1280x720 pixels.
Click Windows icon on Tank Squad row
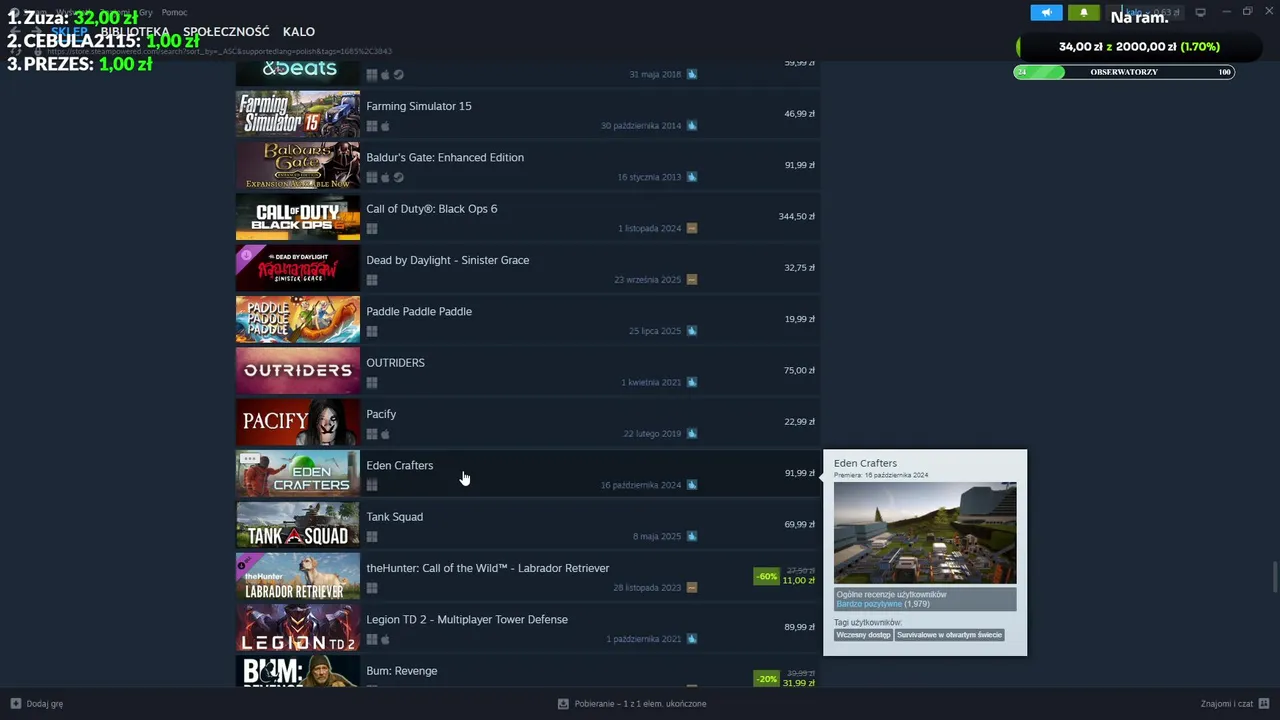pyautogui.click(x=372, y=537)
